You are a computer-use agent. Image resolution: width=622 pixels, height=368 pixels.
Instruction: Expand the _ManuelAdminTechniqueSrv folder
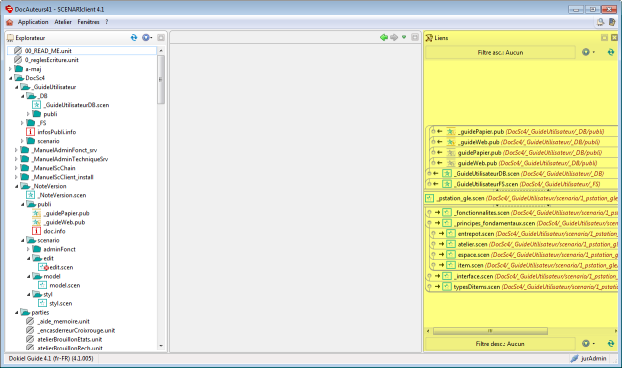pos(16,159)
